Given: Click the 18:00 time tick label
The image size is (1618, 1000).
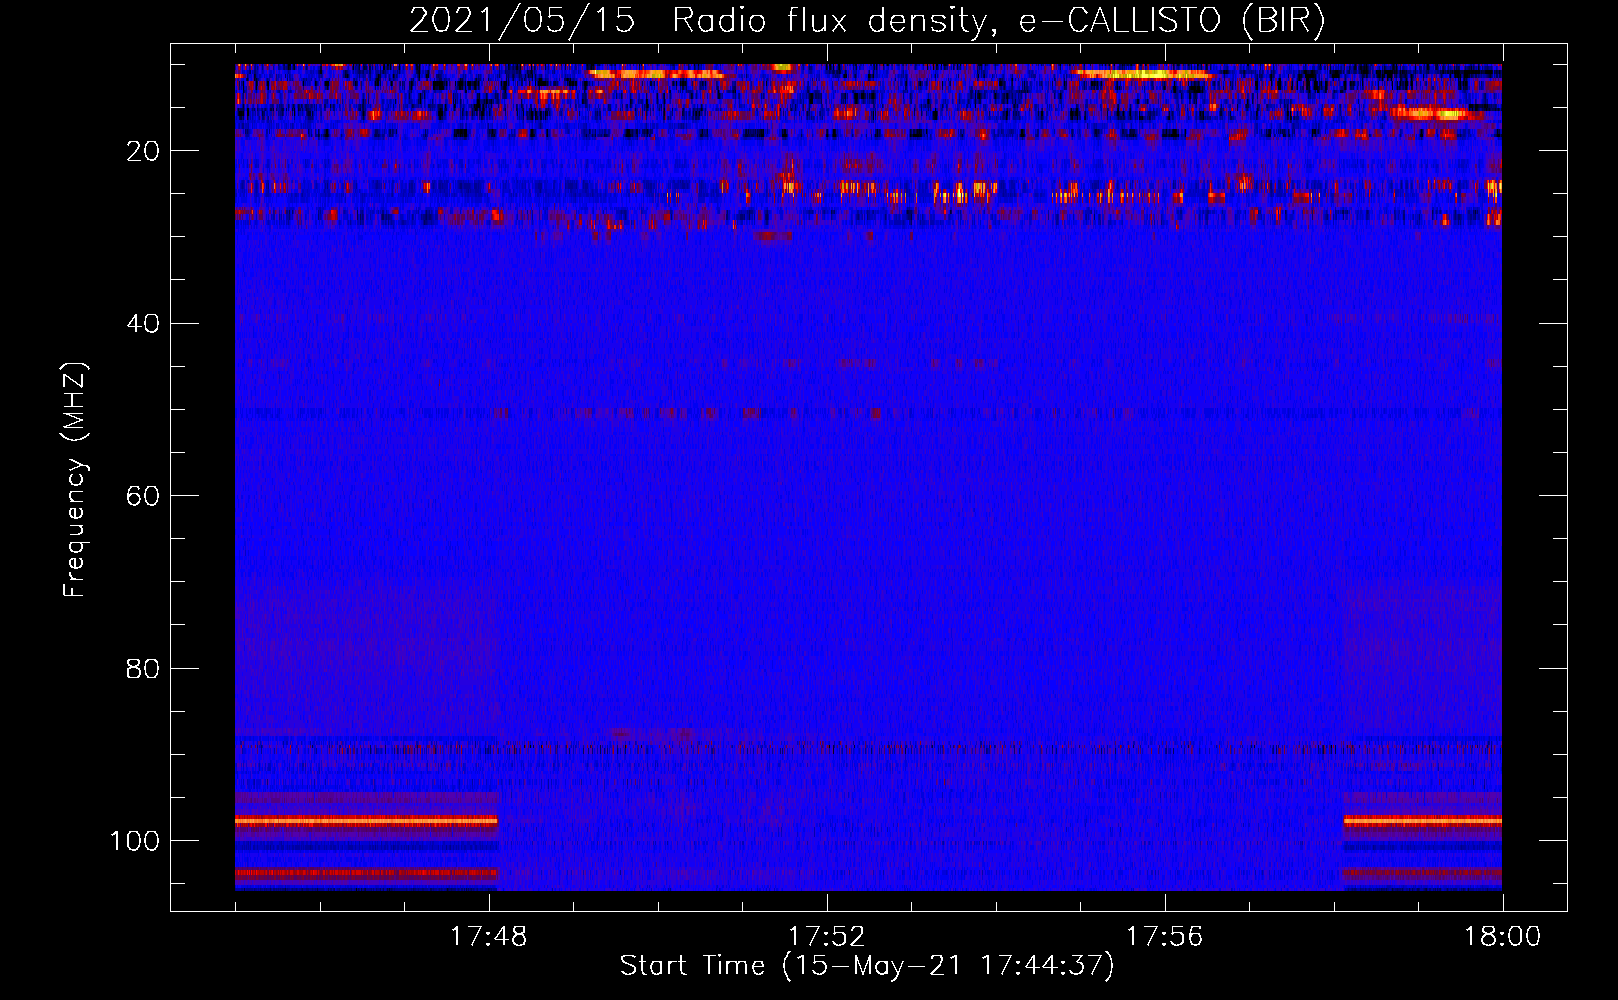Looking at the screenshot, I should 1502,937.
